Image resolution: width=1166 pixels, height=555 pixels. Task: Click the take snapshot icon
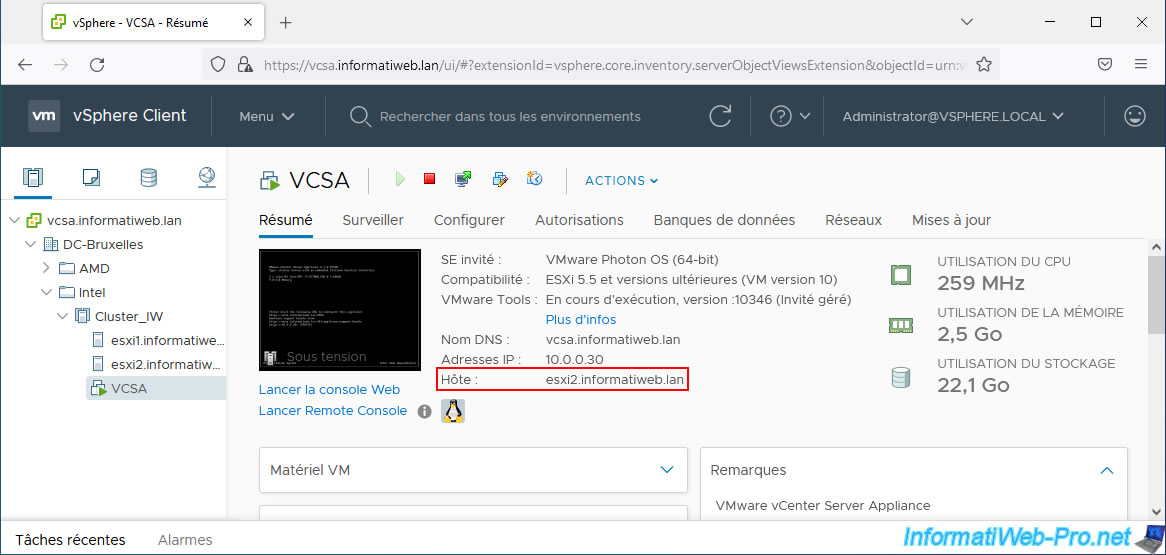(x=535, y=179)
